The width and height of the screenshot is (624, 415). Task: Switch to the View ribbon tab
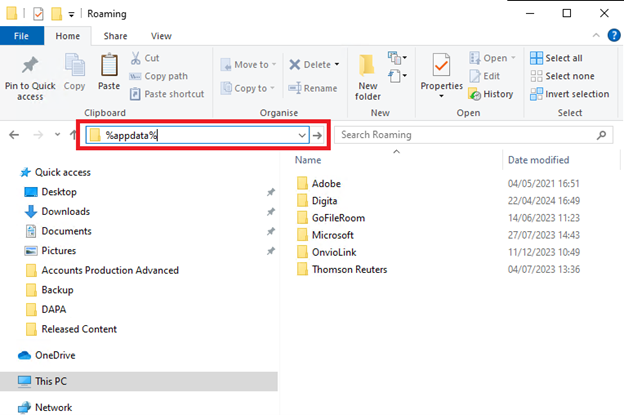click(x=161, y=35)
